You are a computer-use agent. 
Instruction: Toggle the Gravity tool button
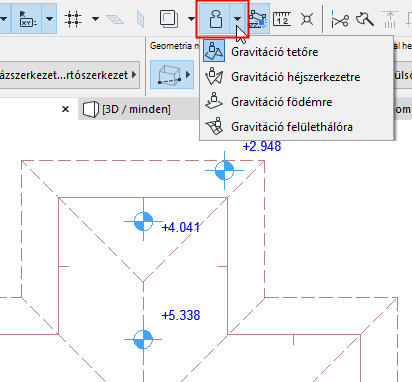[x=215, y=19]
